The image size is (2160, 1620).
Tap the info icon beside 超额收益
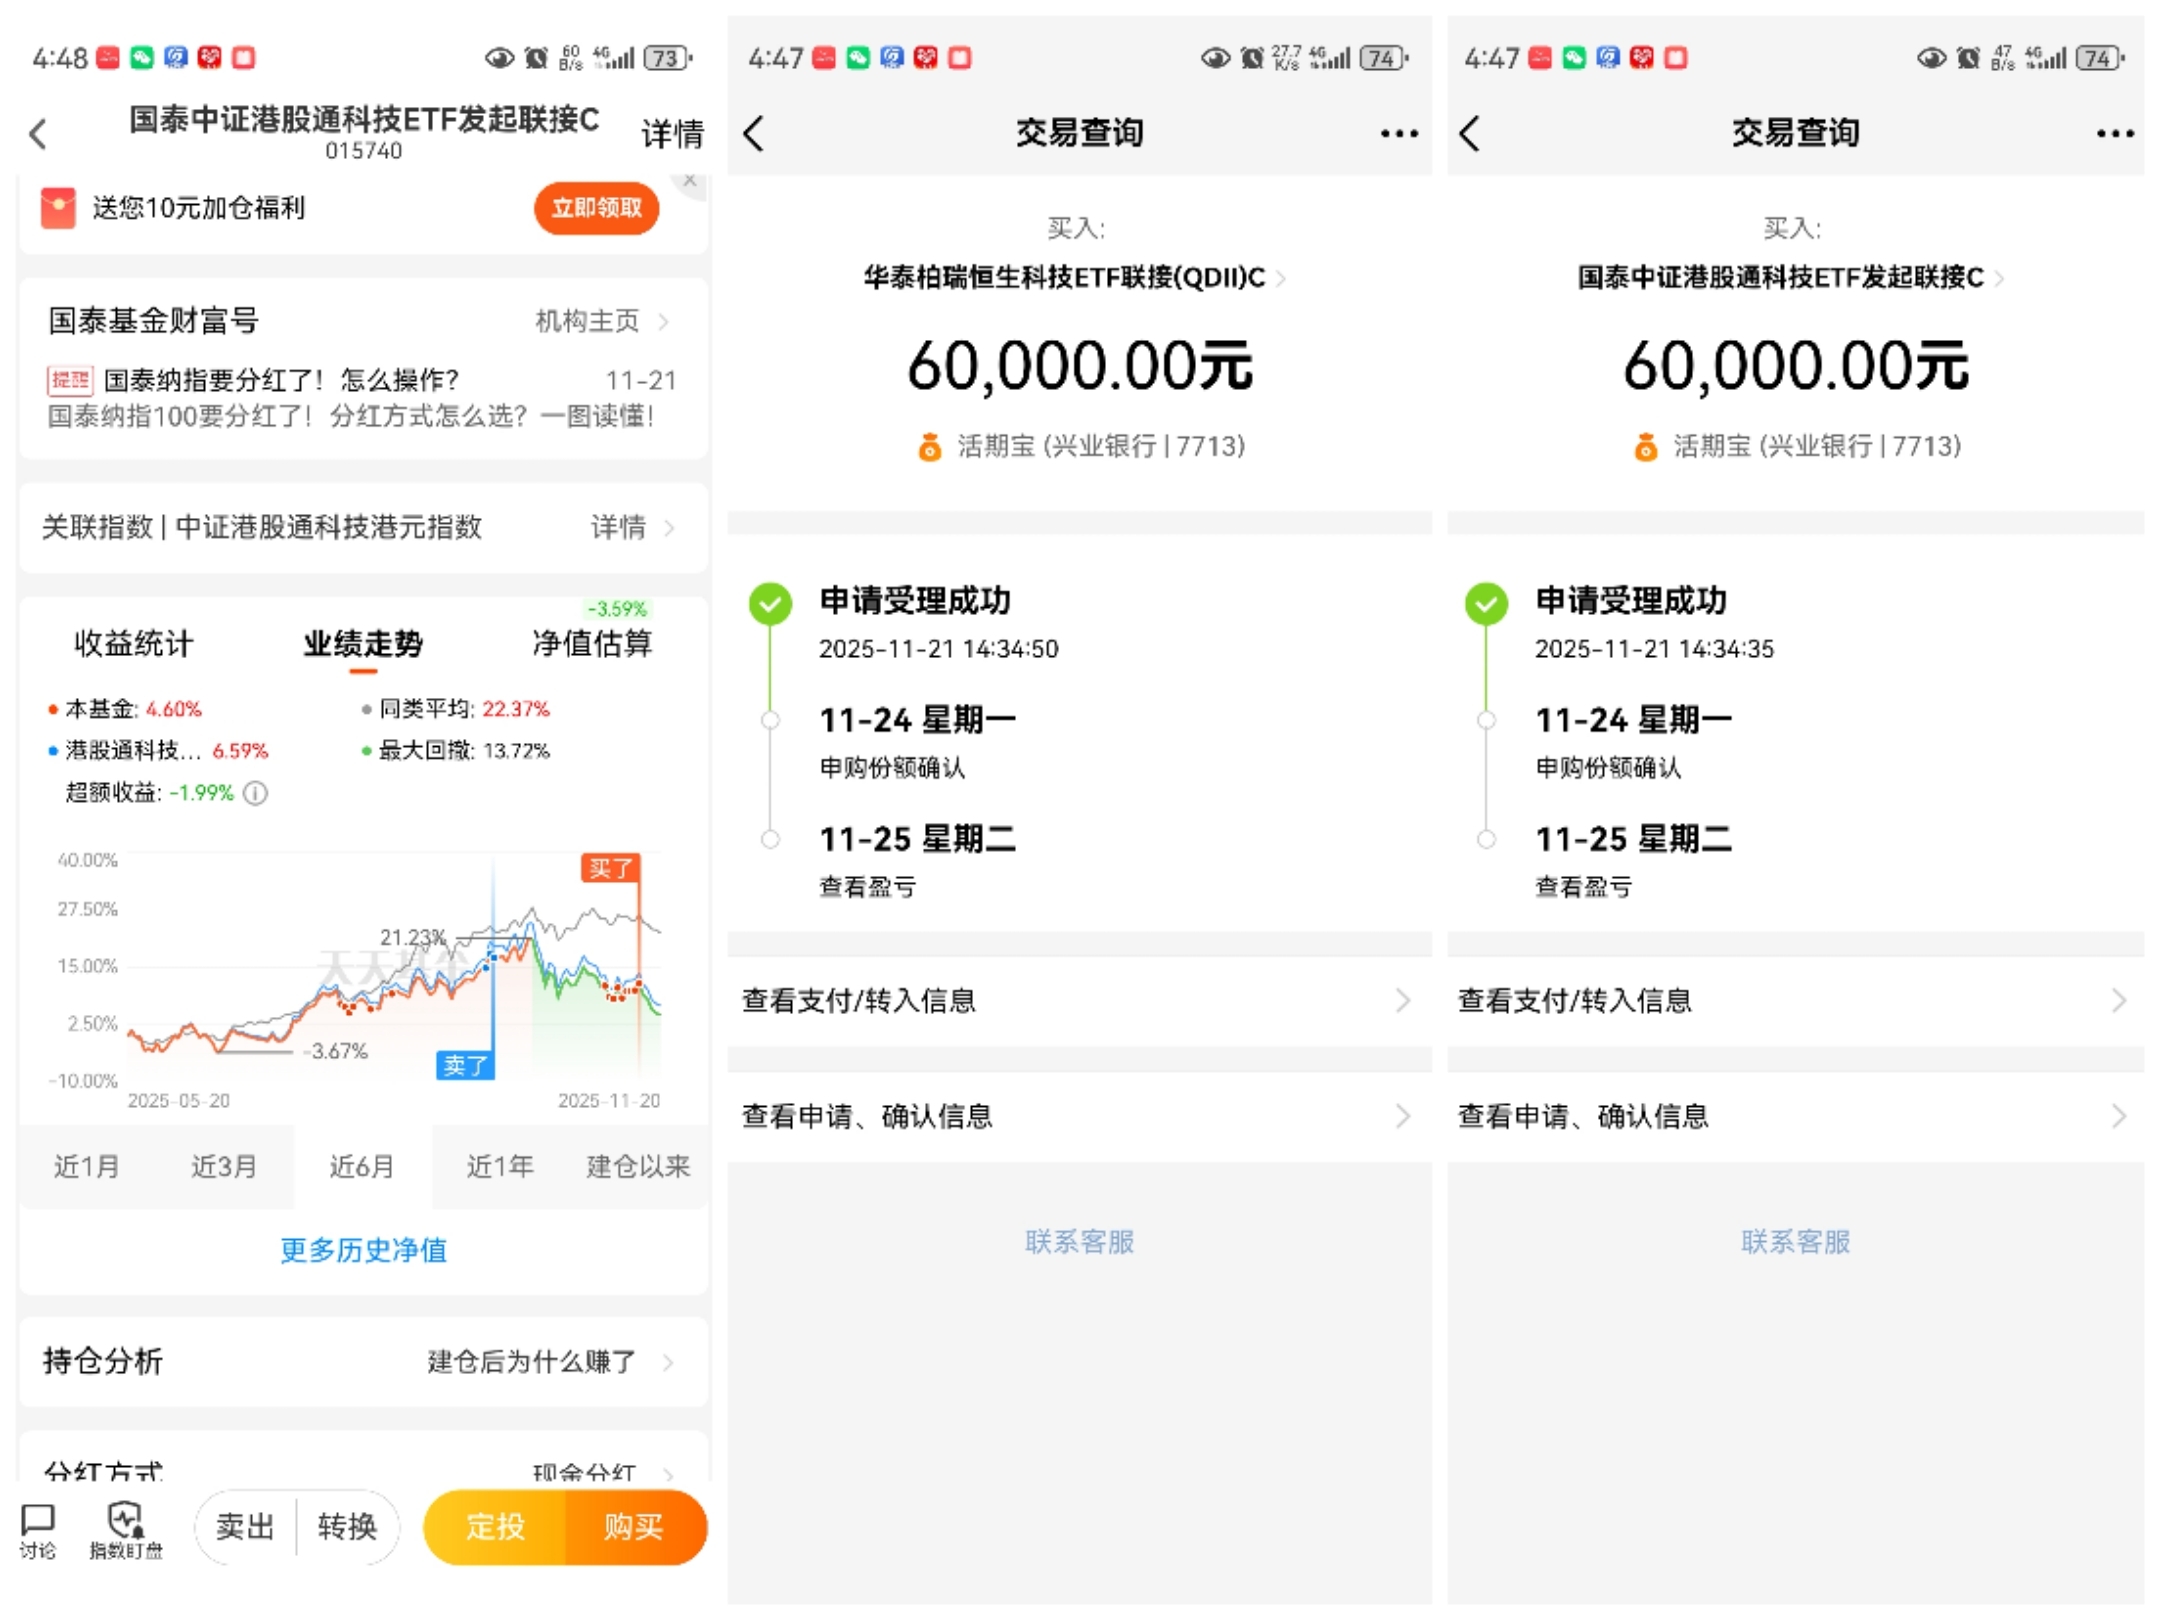point(256,793)
